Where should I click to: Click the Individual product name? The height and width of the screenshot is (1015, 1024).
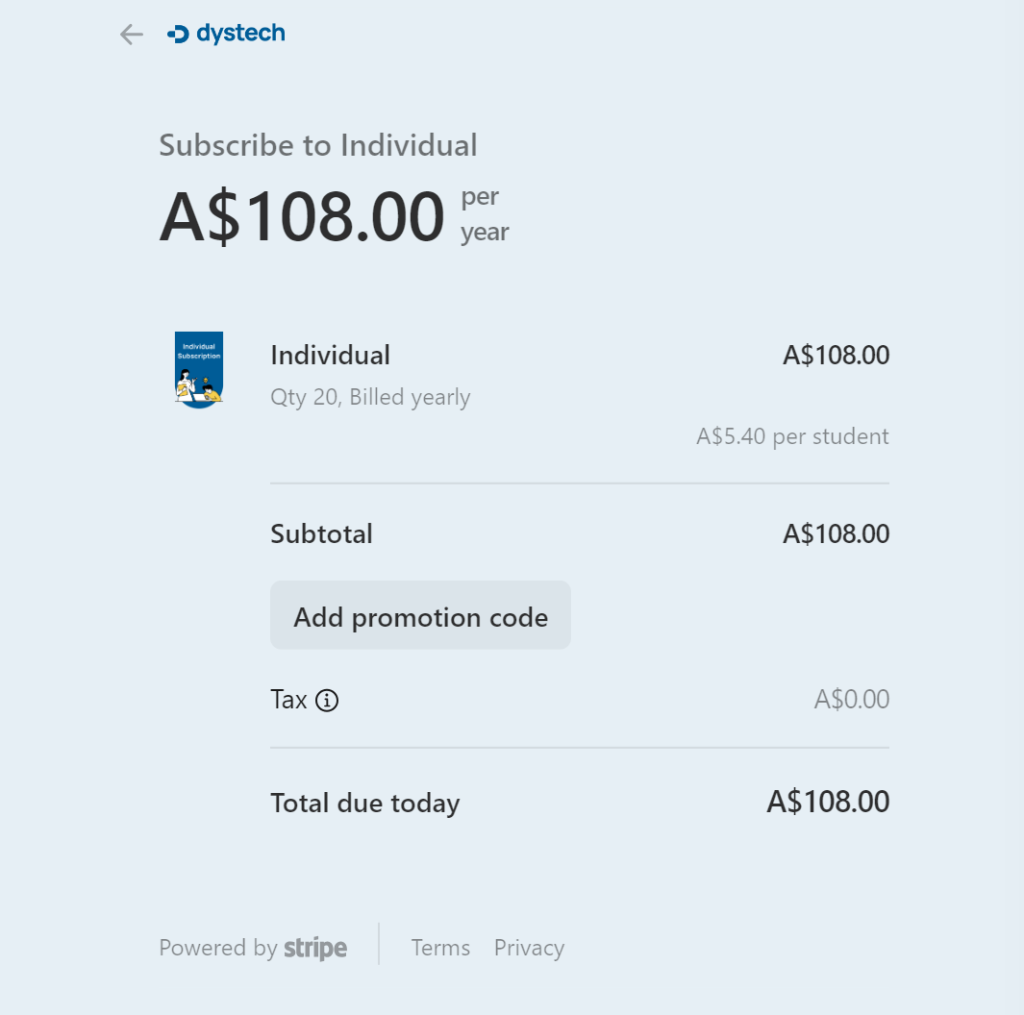[330, 355]
